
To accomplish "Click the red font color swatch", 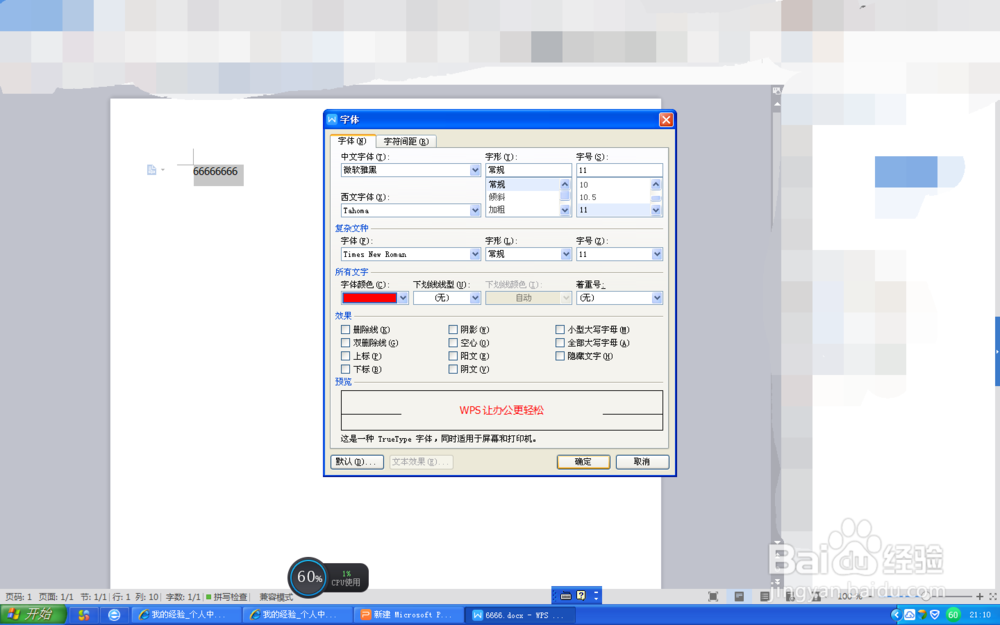I will (x=370, y=298).
